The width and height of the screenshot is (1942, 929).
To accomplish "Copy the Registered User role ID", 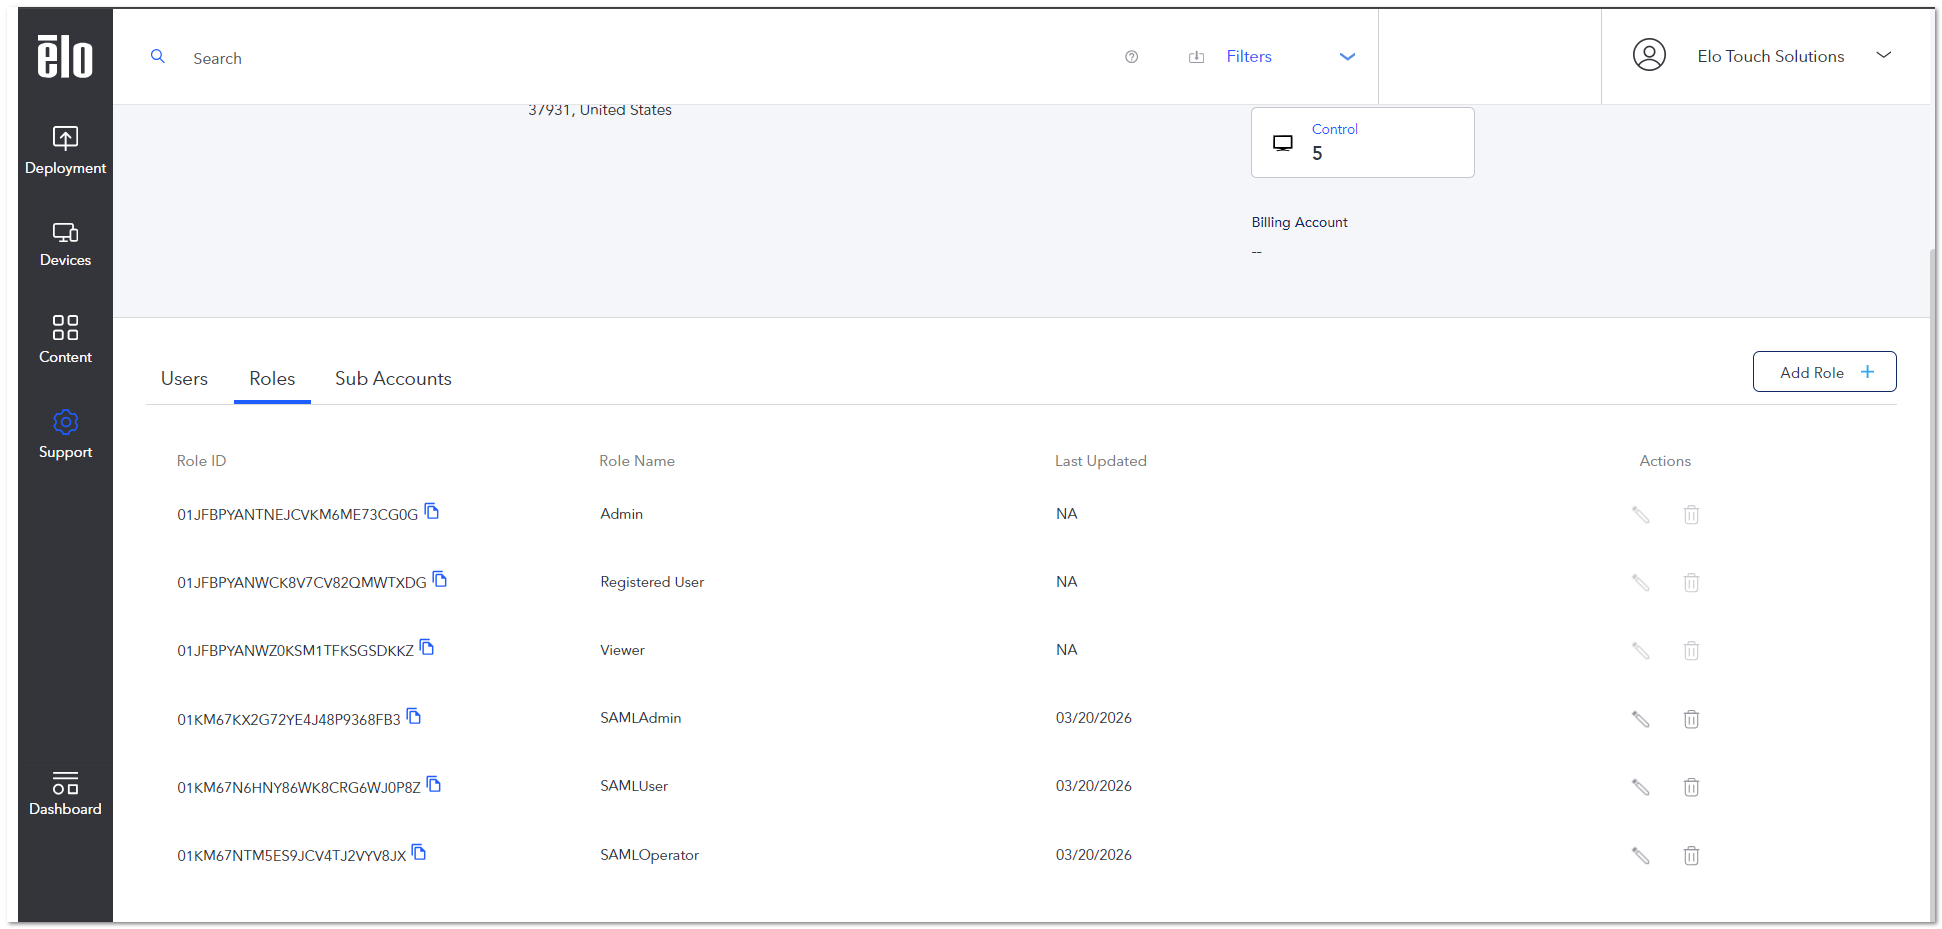I will pyautogui.click(x=440, y=579).
